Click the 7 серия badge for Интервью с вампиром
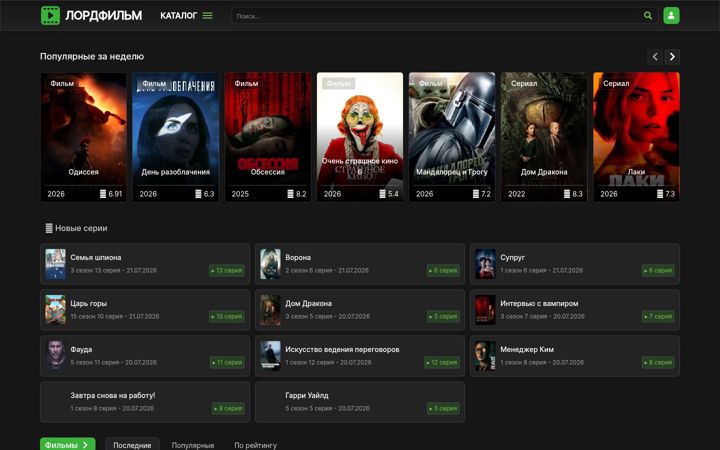 [658, 316]
